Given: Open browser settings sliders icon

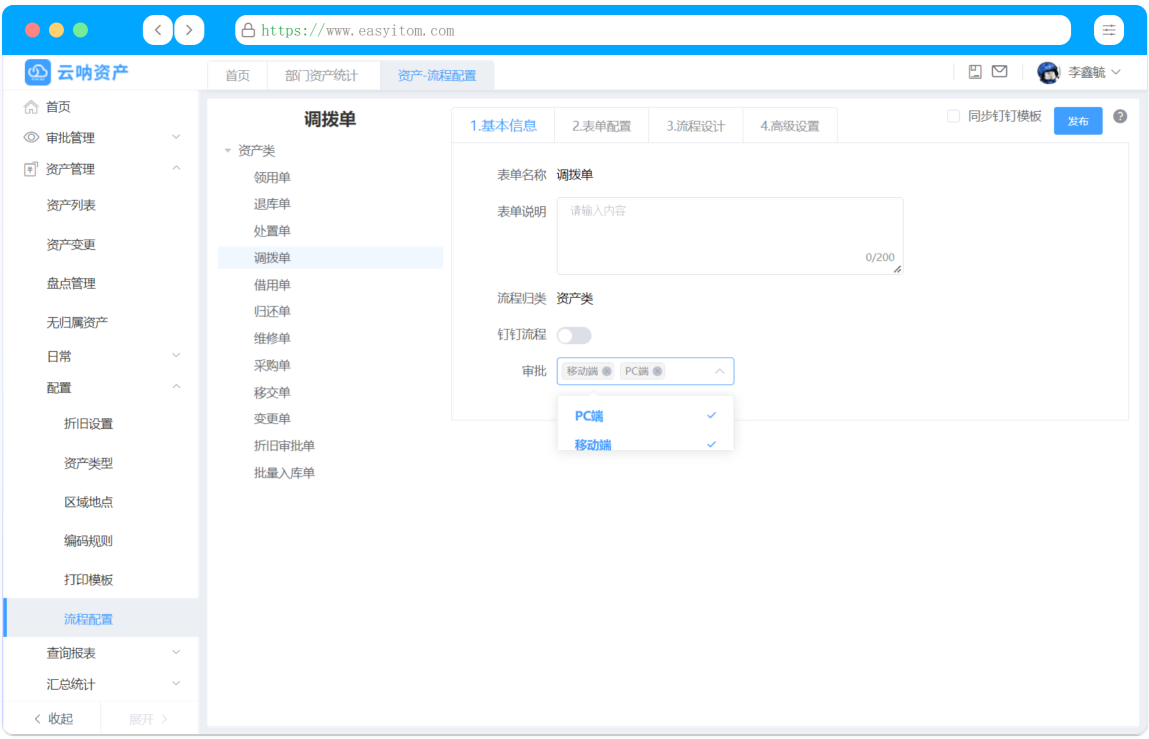Looking at the screenshot, I should coord(1108,30).
